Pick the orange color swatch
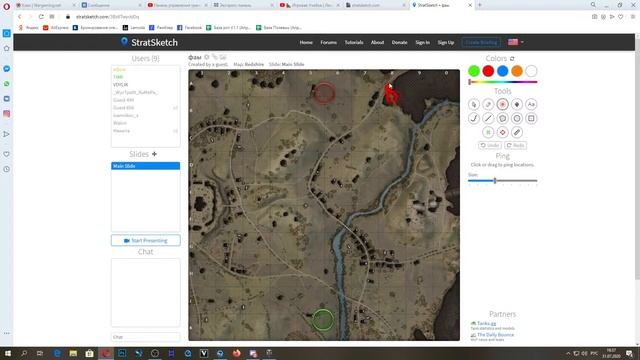The image size is (640, 360). (517, 71)
